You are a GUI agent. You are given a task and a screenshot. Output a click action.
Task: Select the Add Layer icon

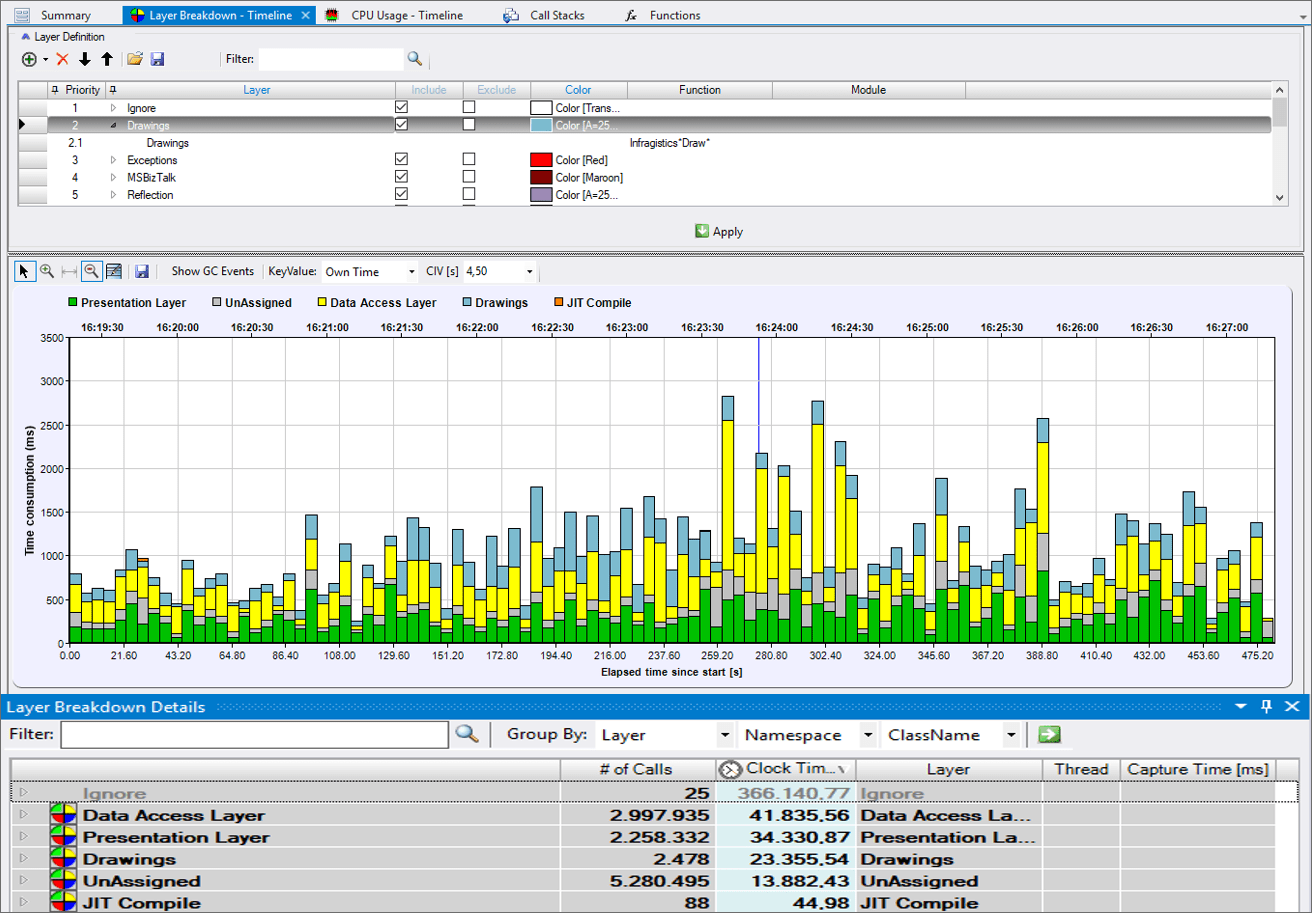pyautogui.click(x=26, y=59)
